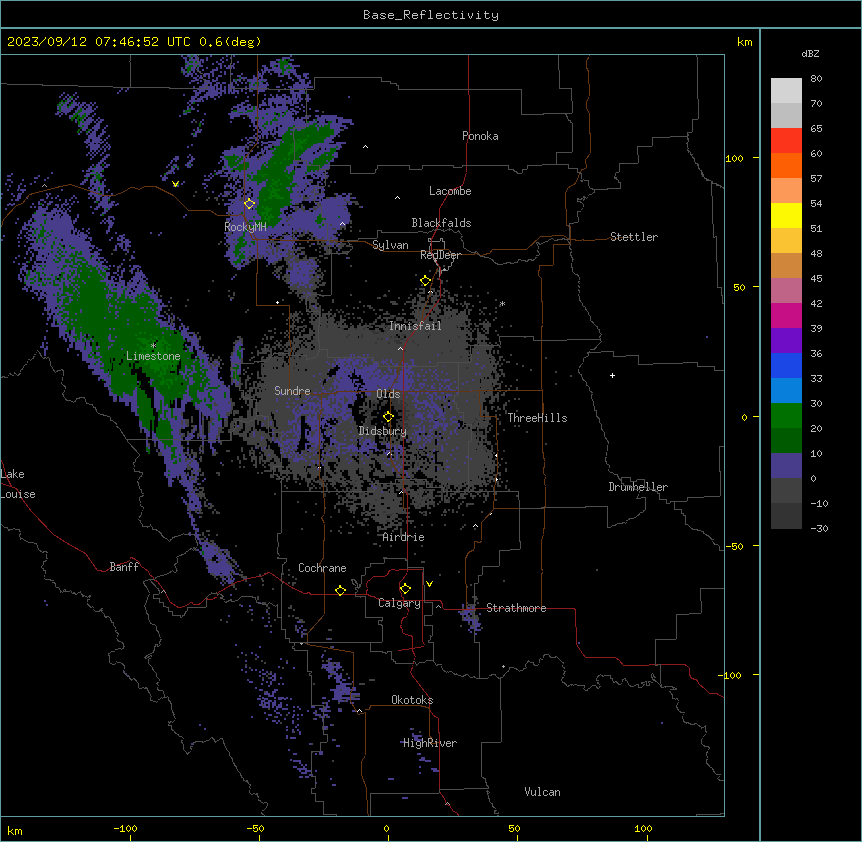Click the km unit label at top right
The image size is (862, 842).
pos(744,42)
